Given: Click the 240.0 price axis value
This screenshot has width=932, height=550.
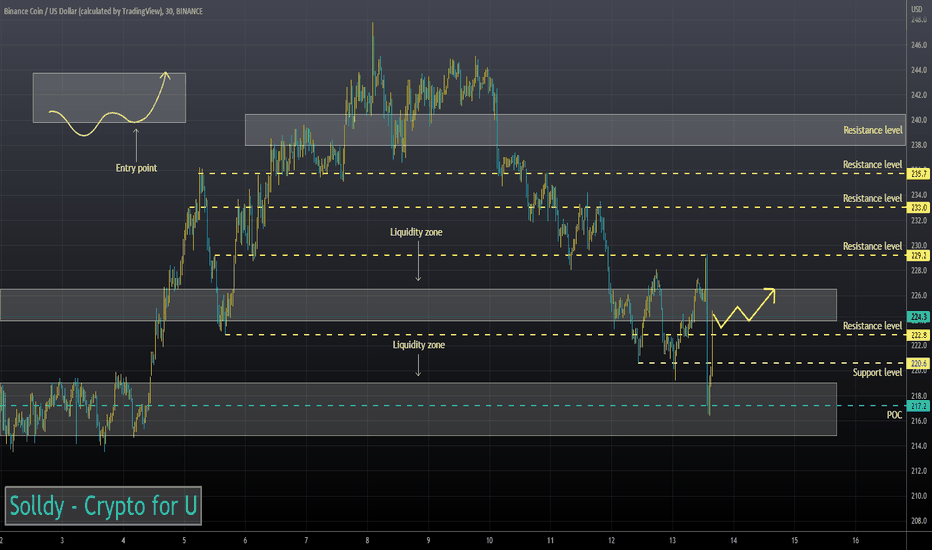Looking at the screenshot, I should click(918, 120).
